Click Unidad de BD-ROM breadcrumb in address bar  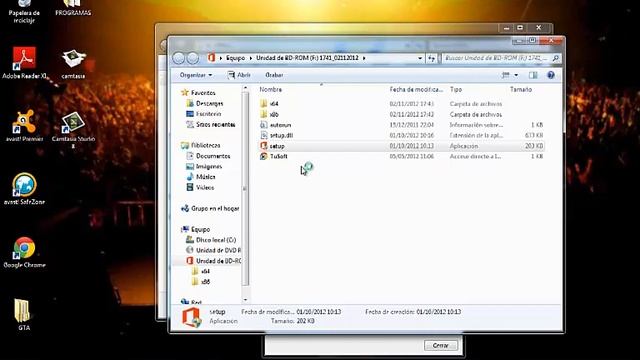[x=307, y=58]
